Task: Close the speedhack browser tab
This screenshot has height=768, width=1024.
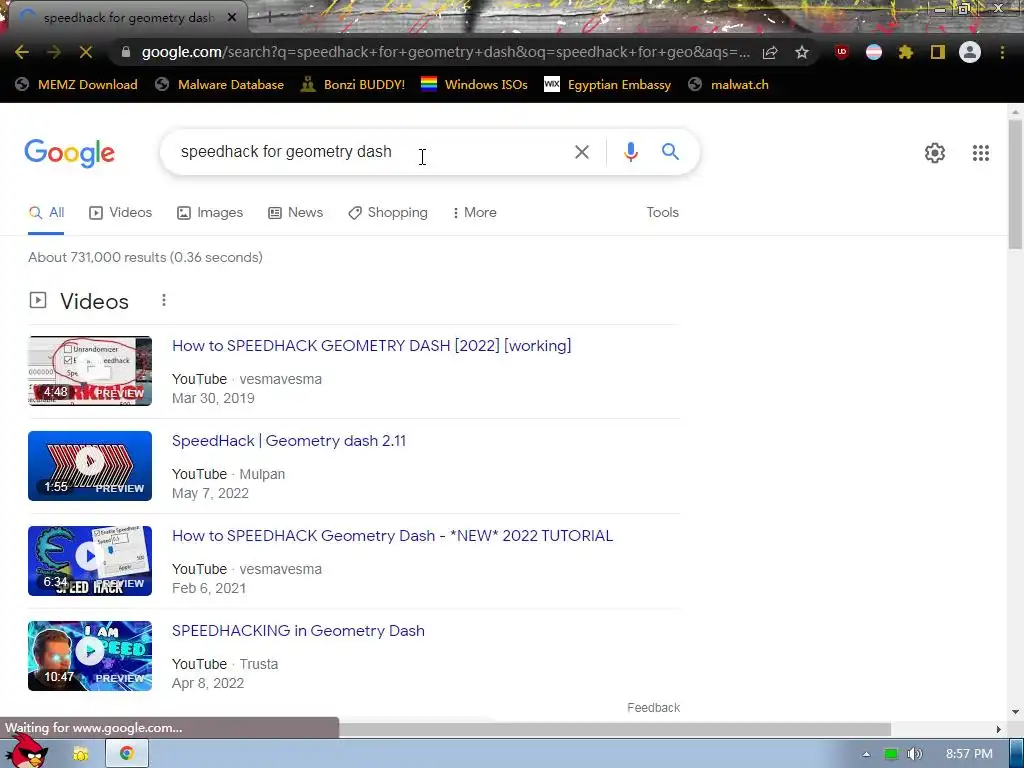Action: point(232,18)
